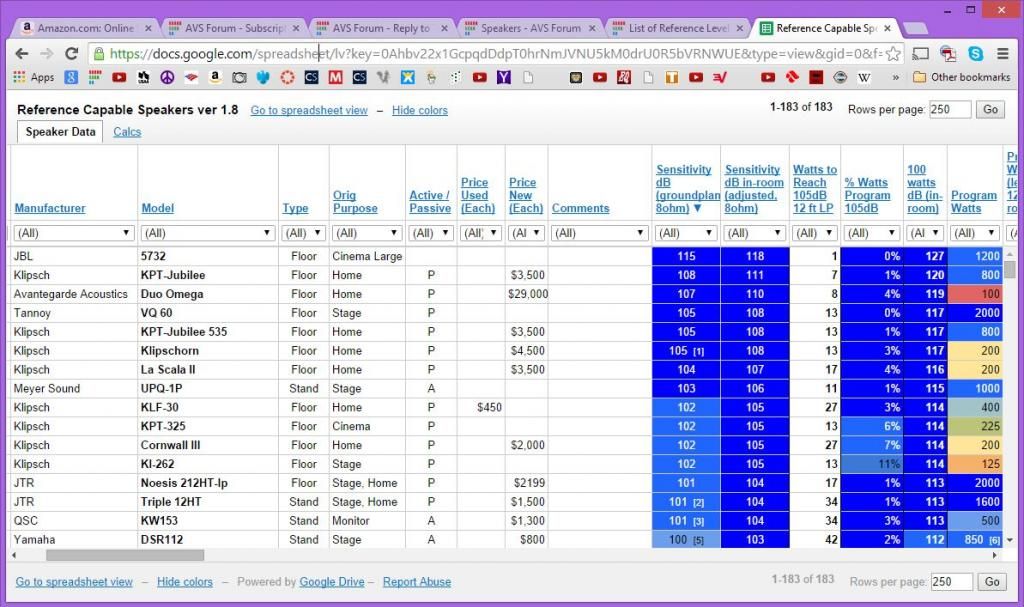Open the Program Watts filter dropdown

tap(974, 233)
